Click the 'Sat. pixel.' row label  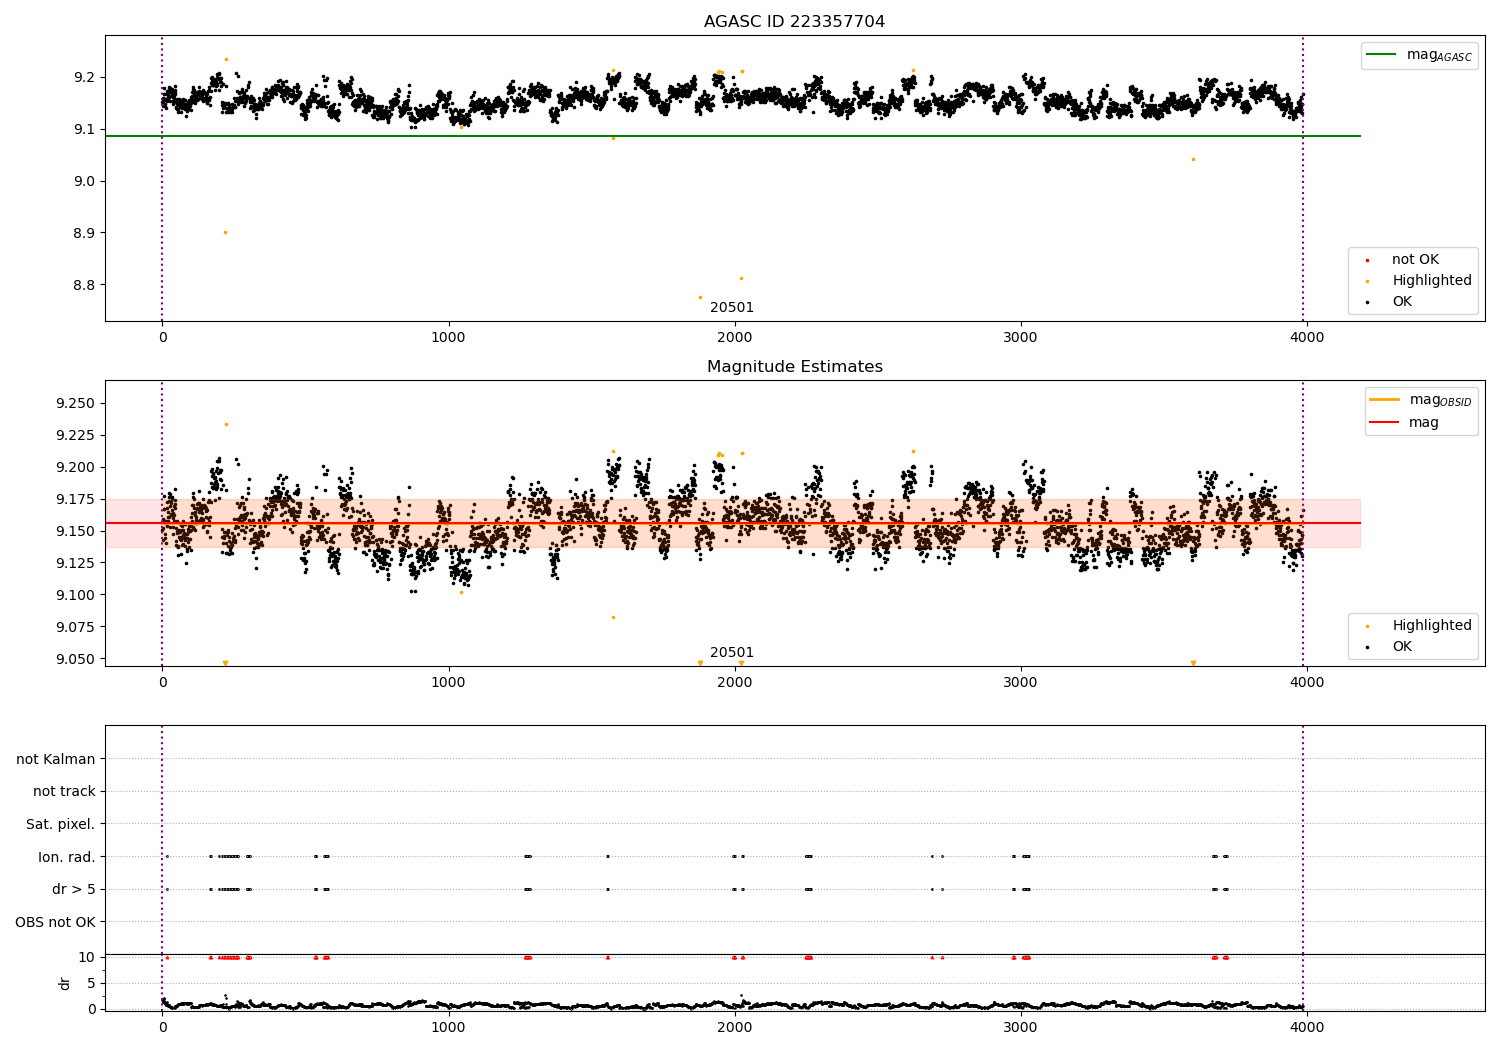[x=60, y=825]
